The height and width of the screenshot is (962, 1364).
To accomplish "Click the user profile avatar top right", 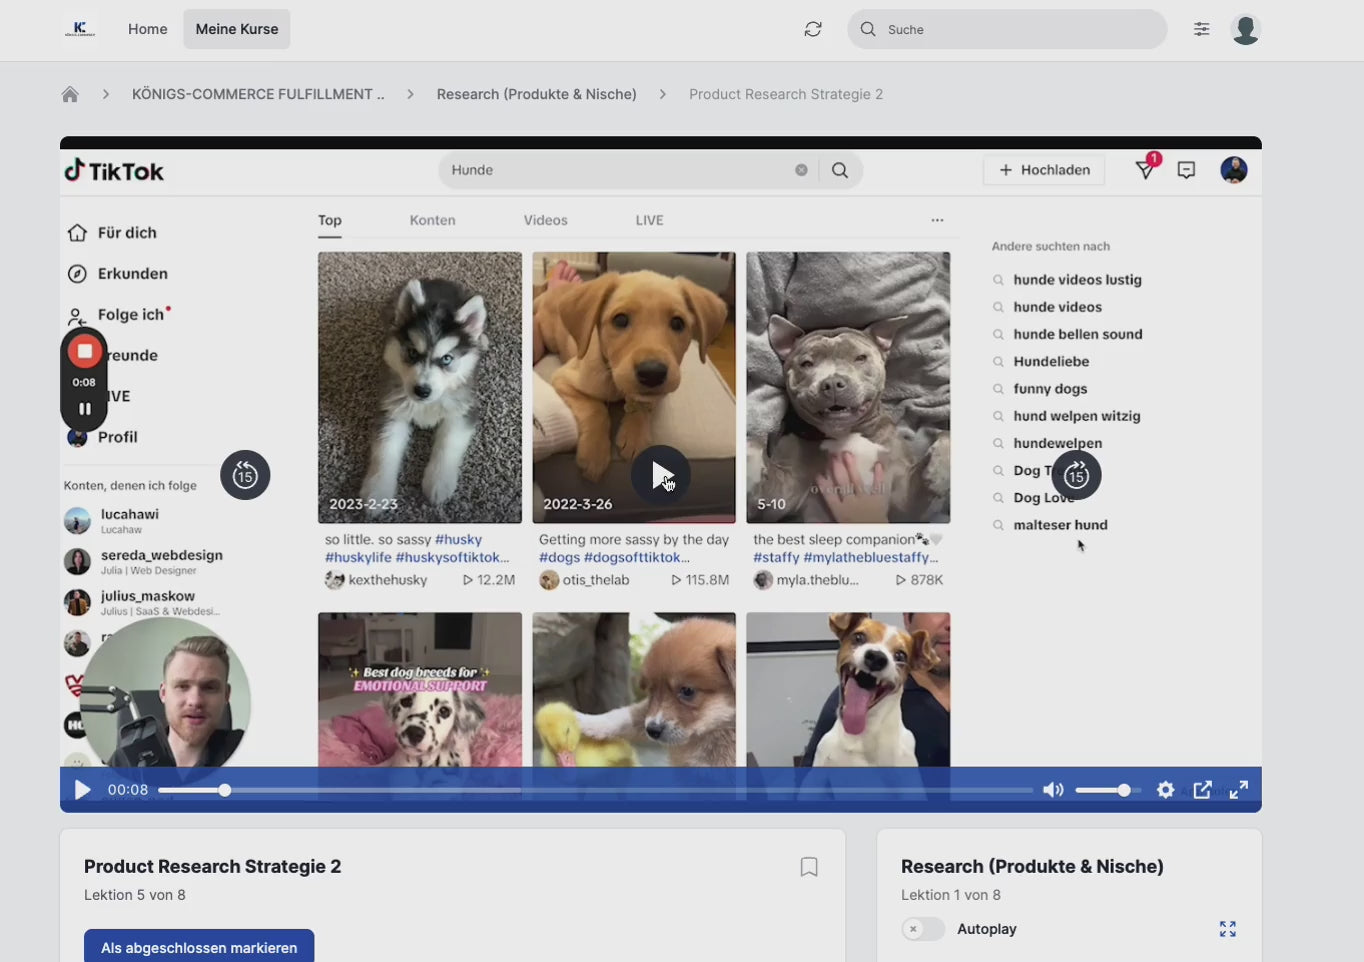I will 1245,29.
